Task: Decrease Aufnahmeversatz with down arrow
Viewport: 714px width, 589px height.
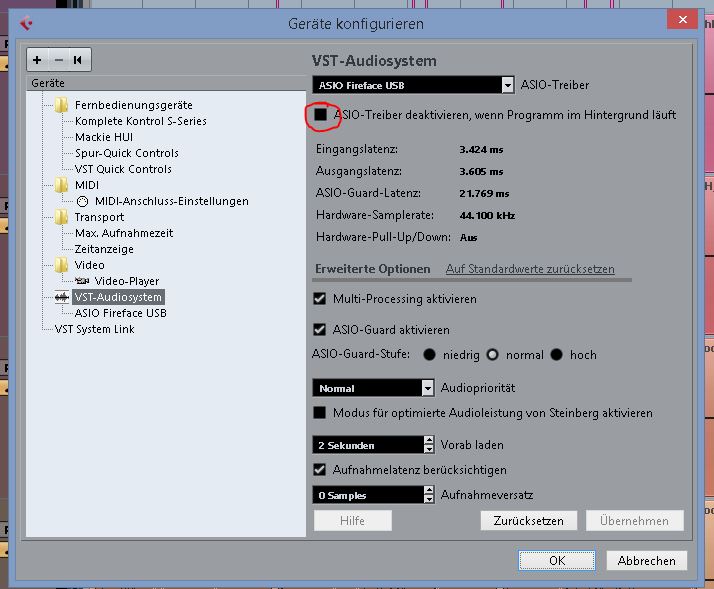Action: pos(428,499)
